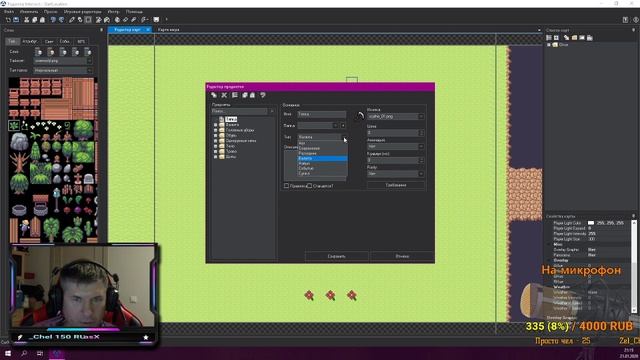Viewport: 640px width, 360px height.
Task: Click the map properties panel scrollbar
Action: pyautogui.click(x=634, y=267)
